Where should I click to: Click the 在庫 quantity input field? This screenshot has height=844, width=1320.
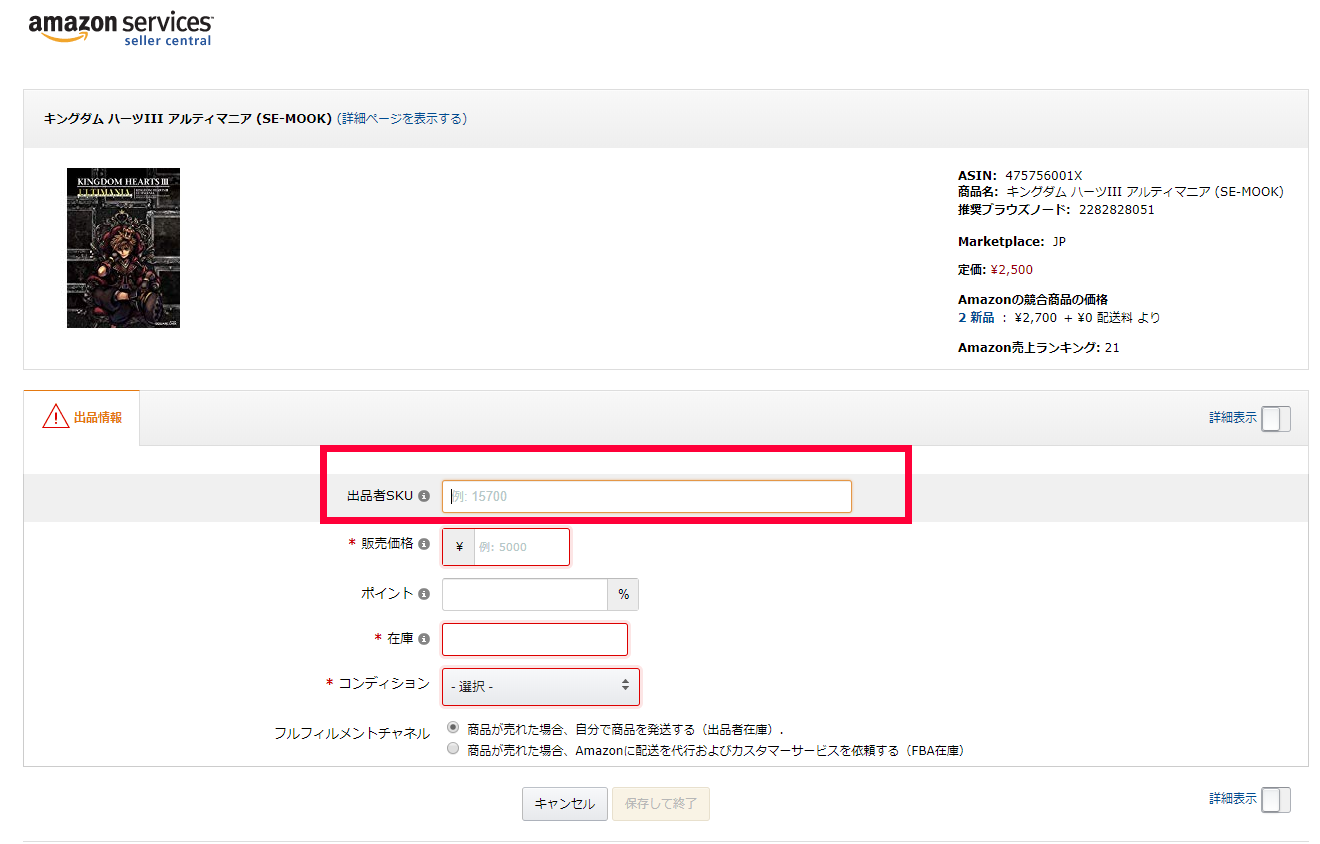click(x=534, y=639)
